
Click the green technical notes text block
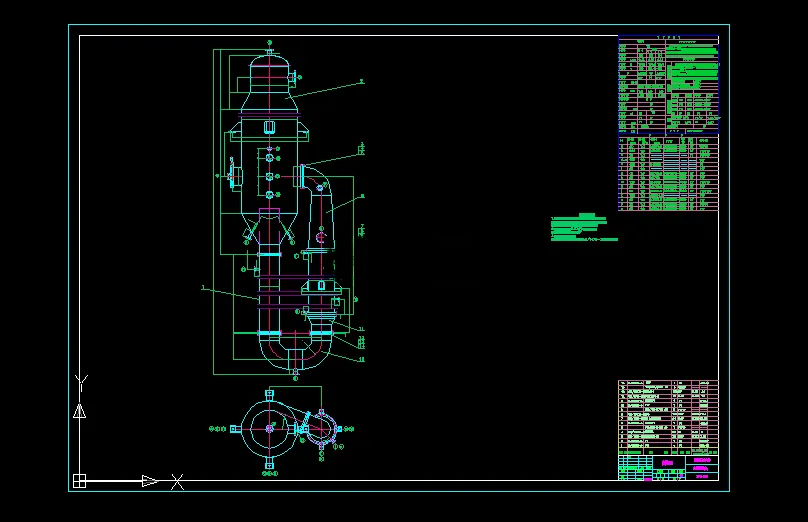583,227
